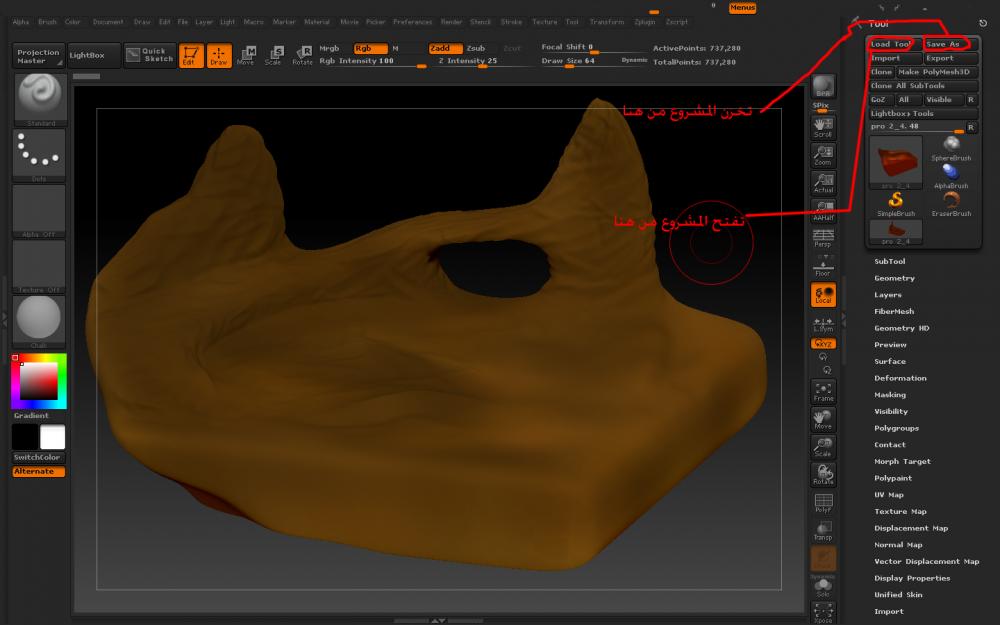Image resolution: width=1000 pixels, height=625 pixels.
Task: Expand the Deformation section
Action: click(x=900, y=378)
